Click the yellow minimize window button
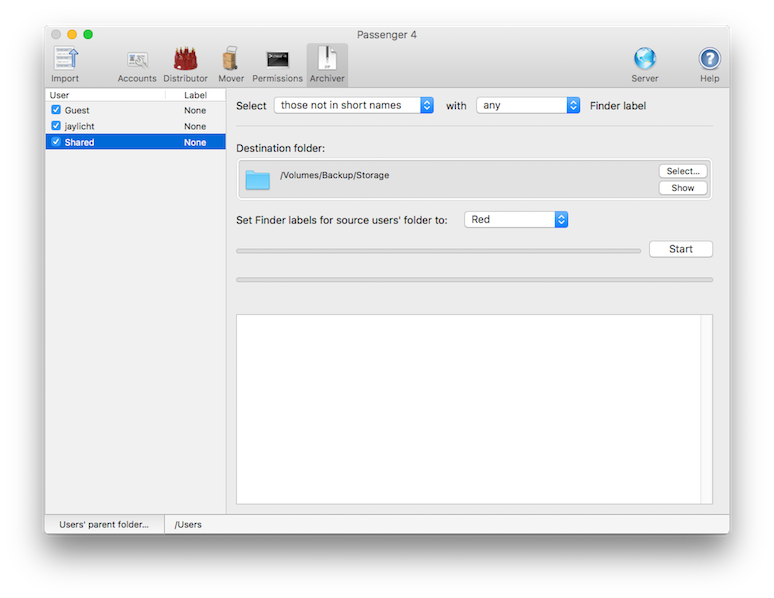 coord(72,34)
